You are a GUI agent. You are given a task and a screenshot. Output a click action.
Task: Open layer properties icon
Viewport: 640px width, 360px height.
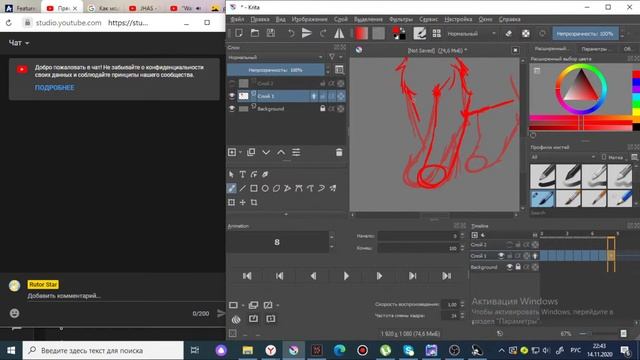click(x=296, y=152)
